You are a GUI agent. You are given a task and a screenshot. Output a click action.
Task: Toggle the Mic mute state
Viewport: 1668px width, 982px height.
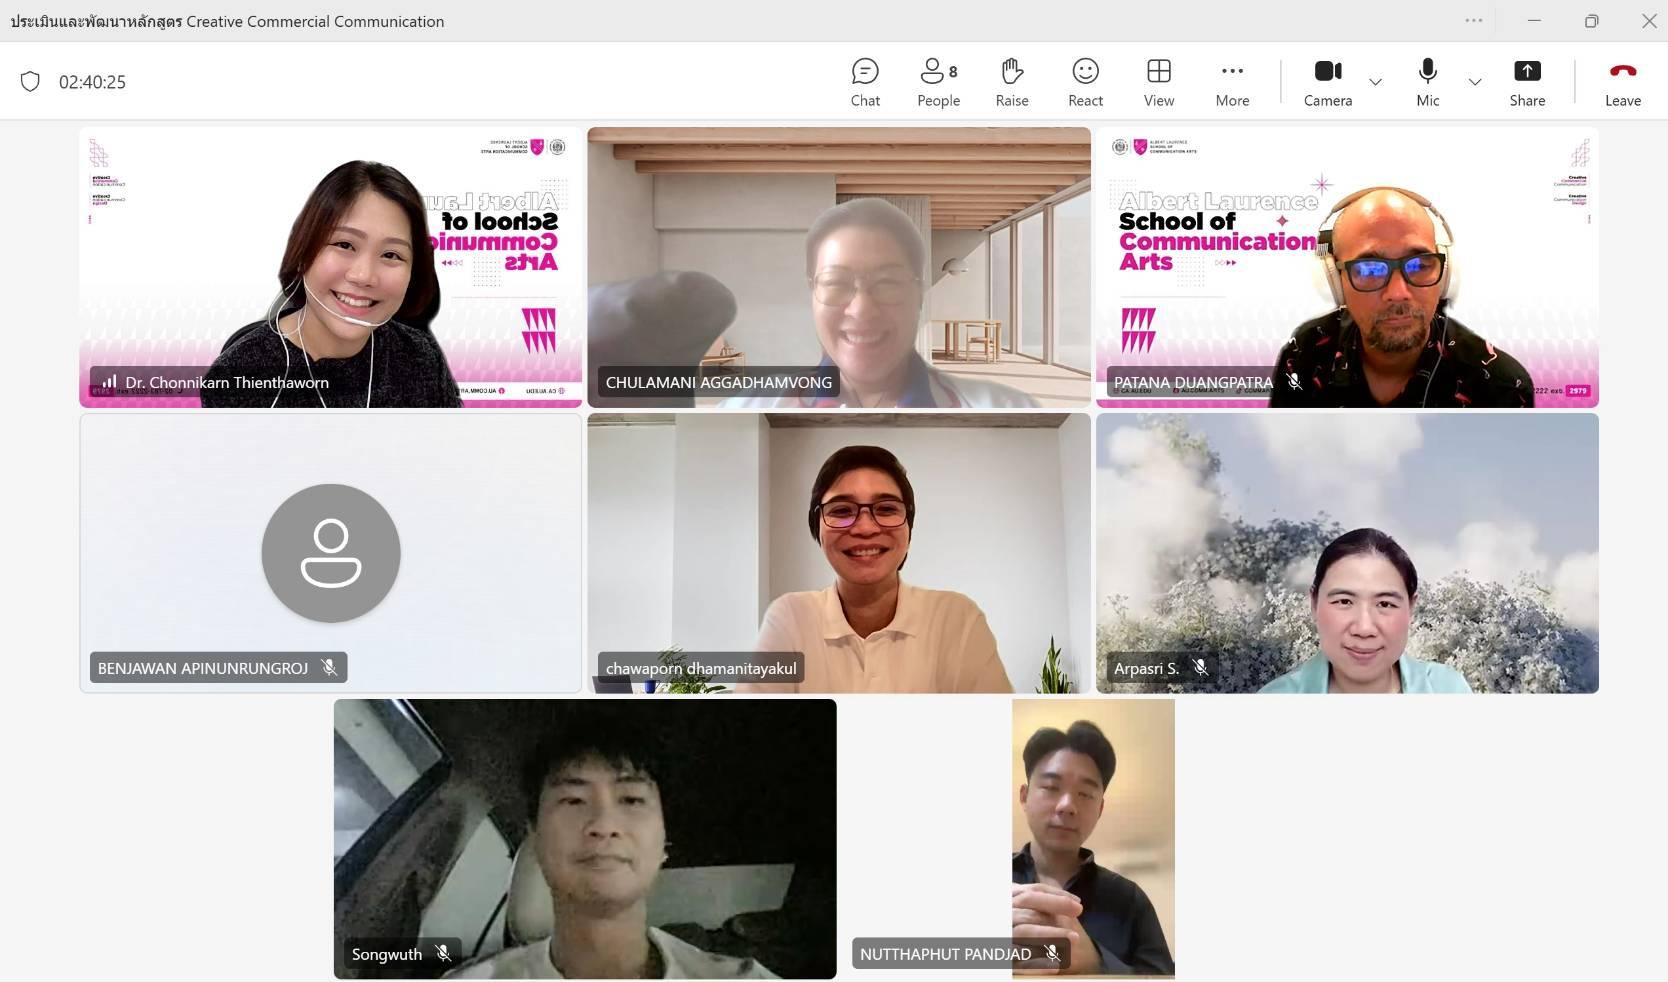[x=1428, y=82]
